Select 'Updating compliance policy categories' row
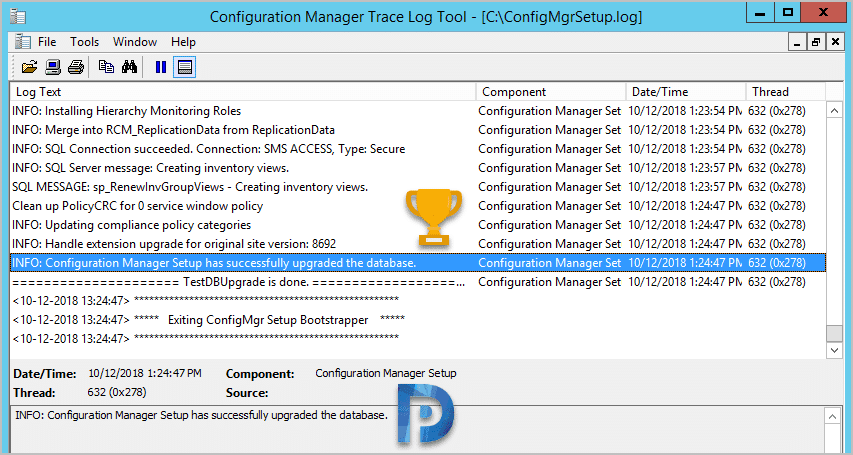This screenshot has width=853, height=455. point(418,225)
